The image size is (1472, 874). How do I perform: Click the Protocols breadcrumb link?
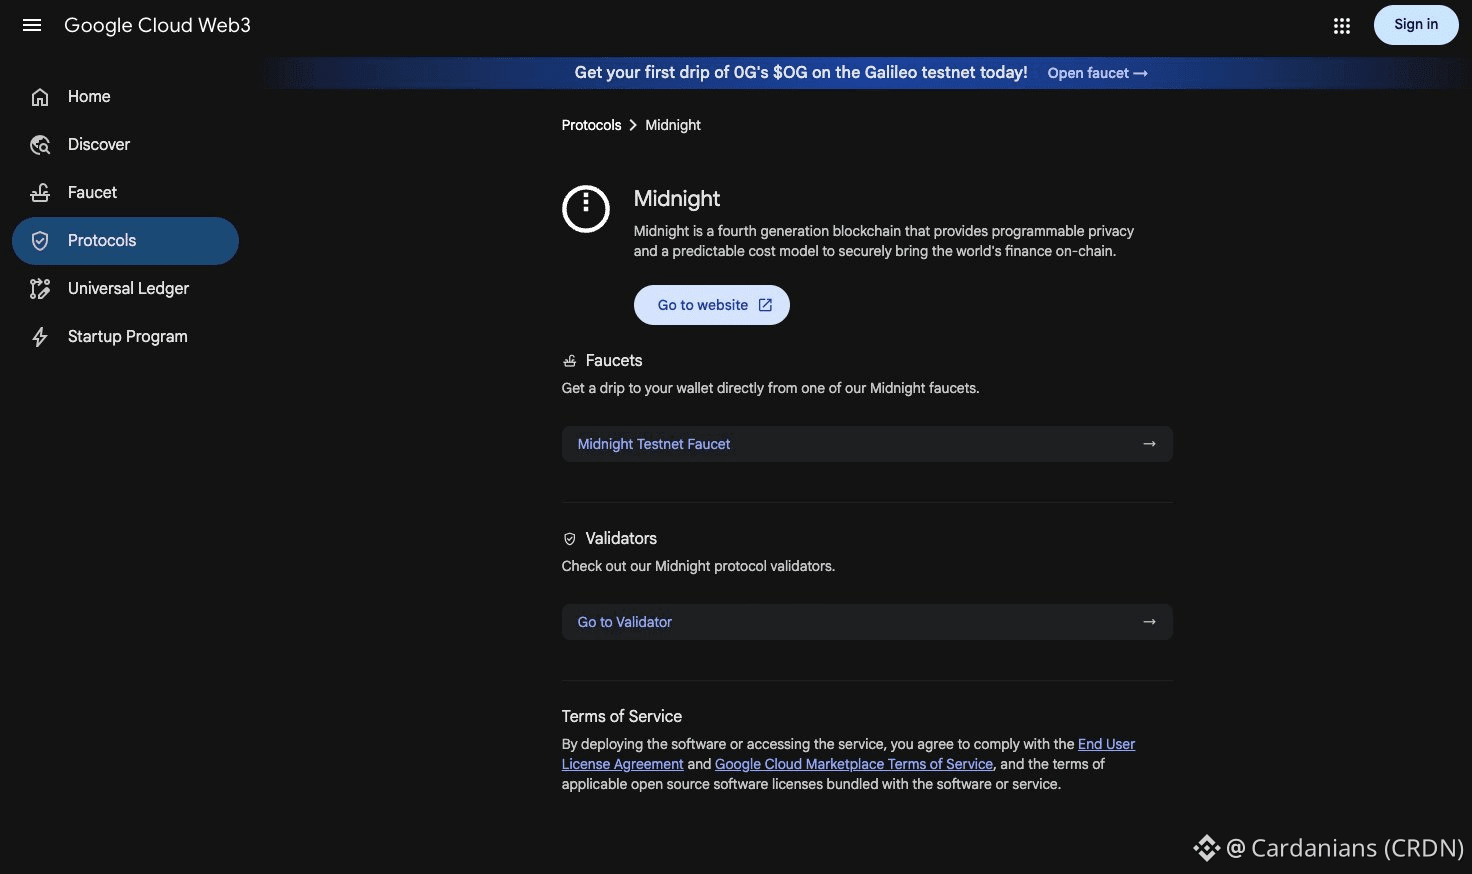pos(591,125)
